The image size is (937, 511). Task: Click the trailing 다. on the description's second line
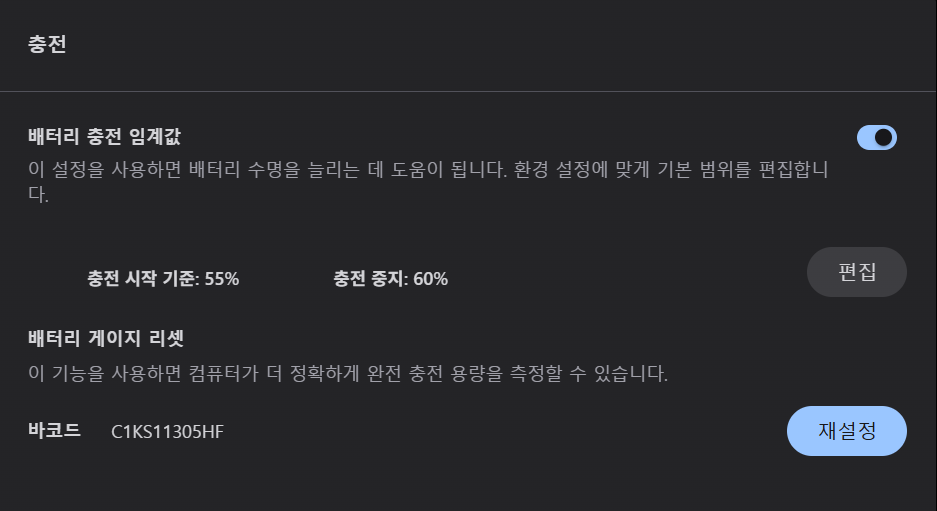tap(39, 195)
